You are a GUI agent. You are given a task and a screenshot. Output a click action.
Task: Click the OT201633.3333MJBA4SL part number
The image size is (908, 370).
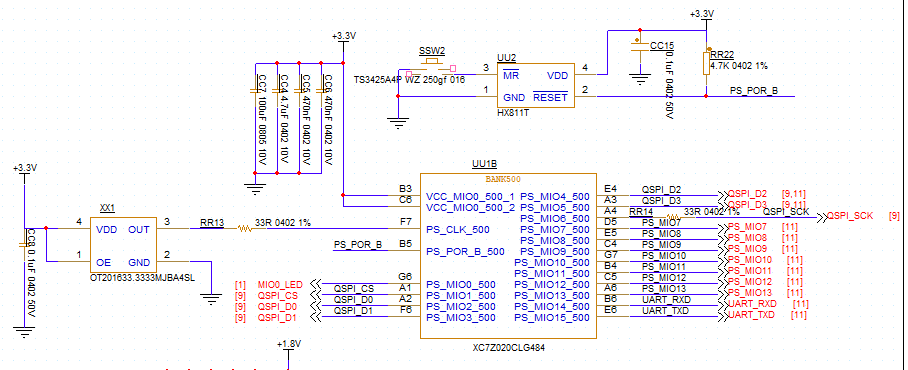coord(143,277)
